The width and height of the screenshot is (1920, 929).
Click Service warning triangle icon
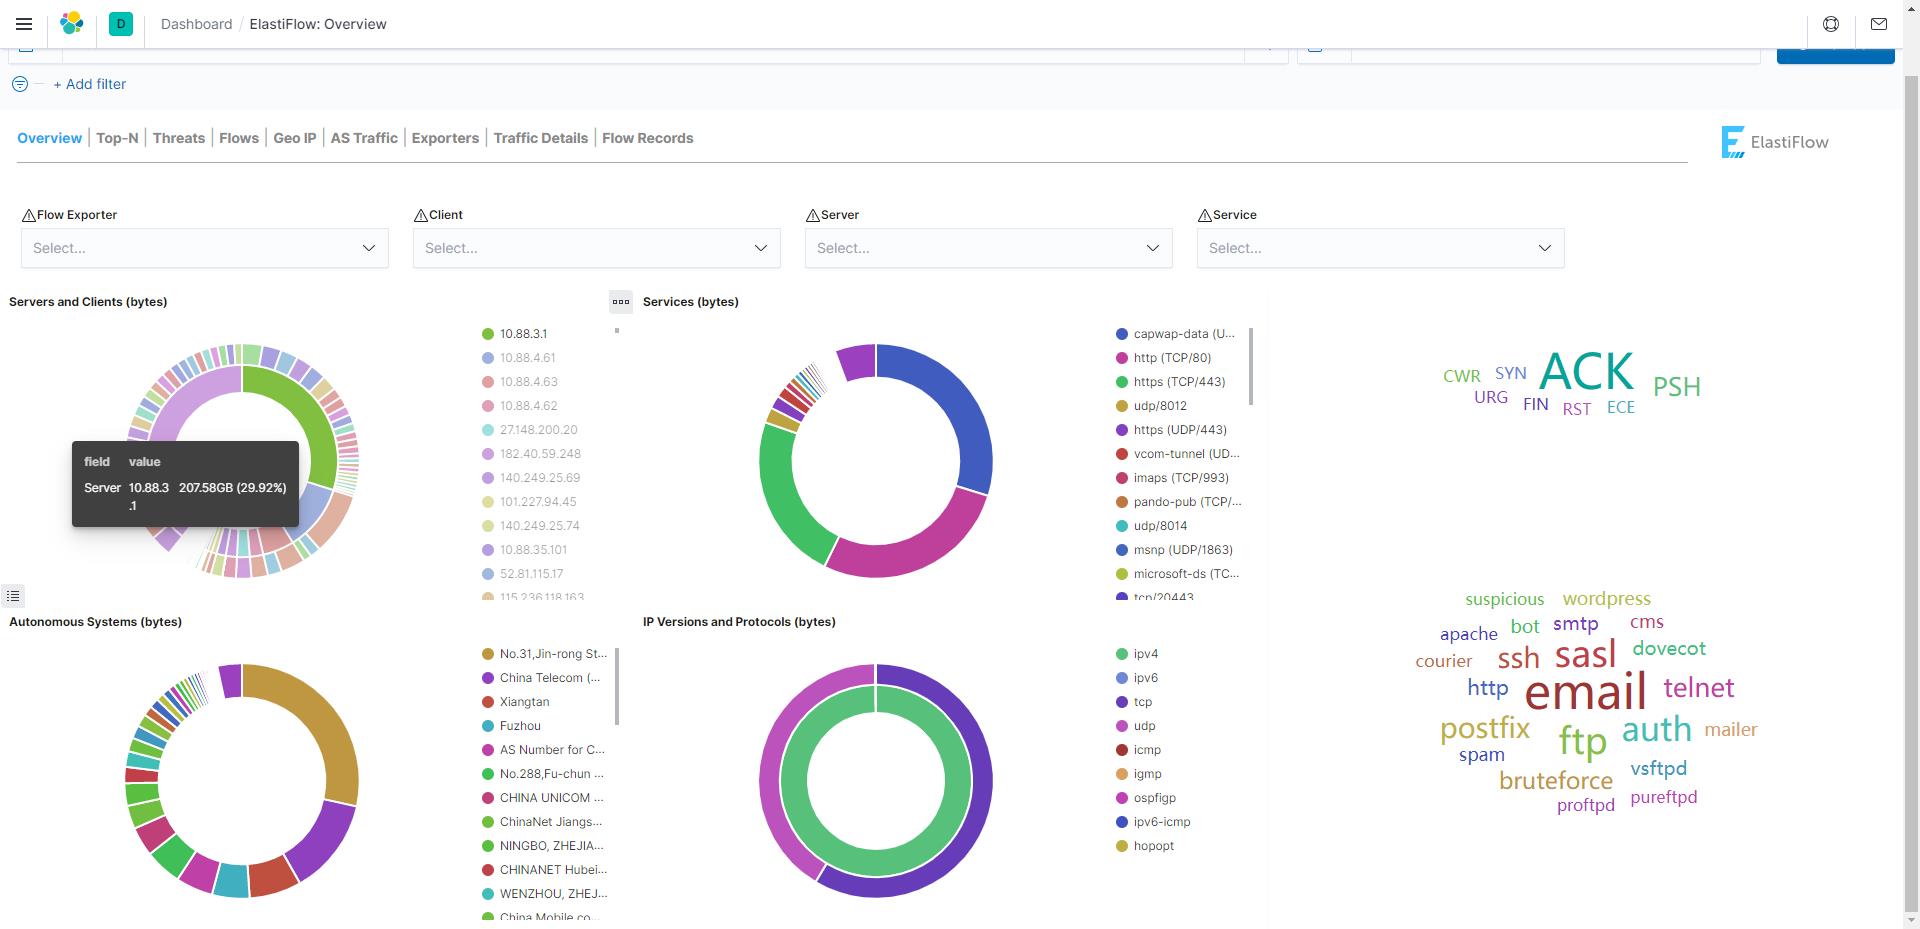(x=1204, y=215)
